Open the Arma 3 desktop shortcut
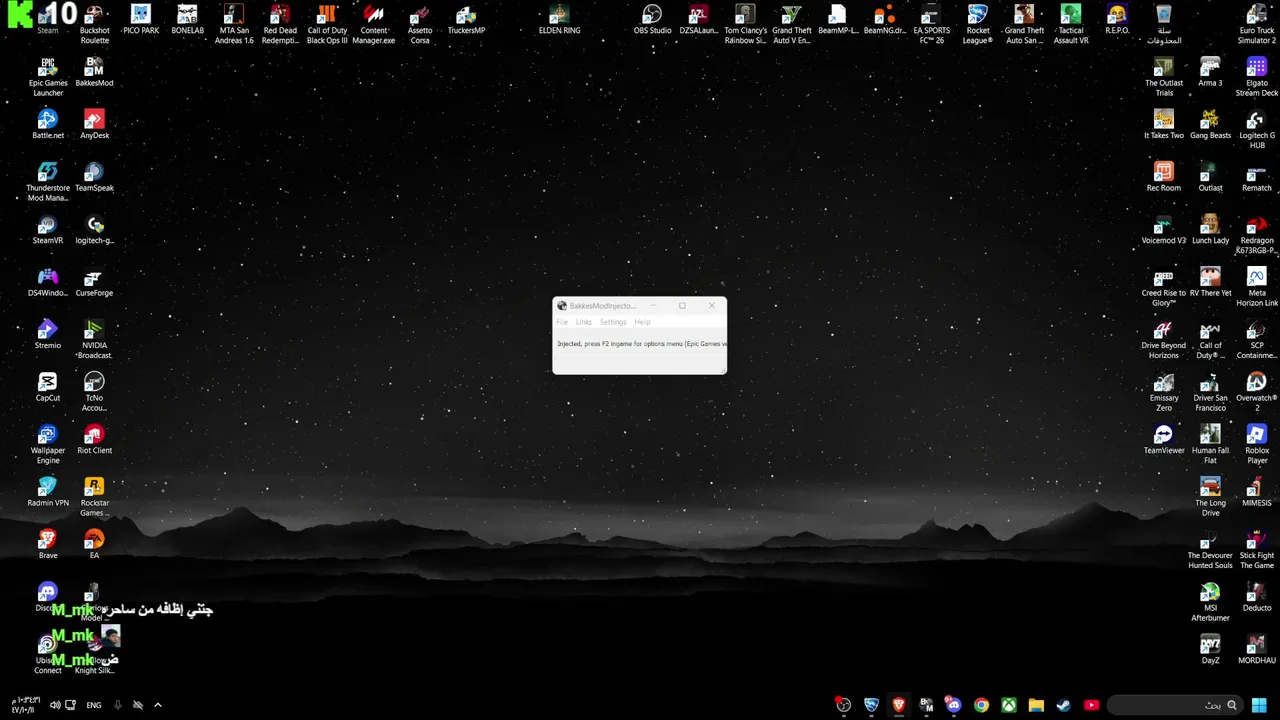This screenshot has height=720, width=1280. coord(1210,72)
